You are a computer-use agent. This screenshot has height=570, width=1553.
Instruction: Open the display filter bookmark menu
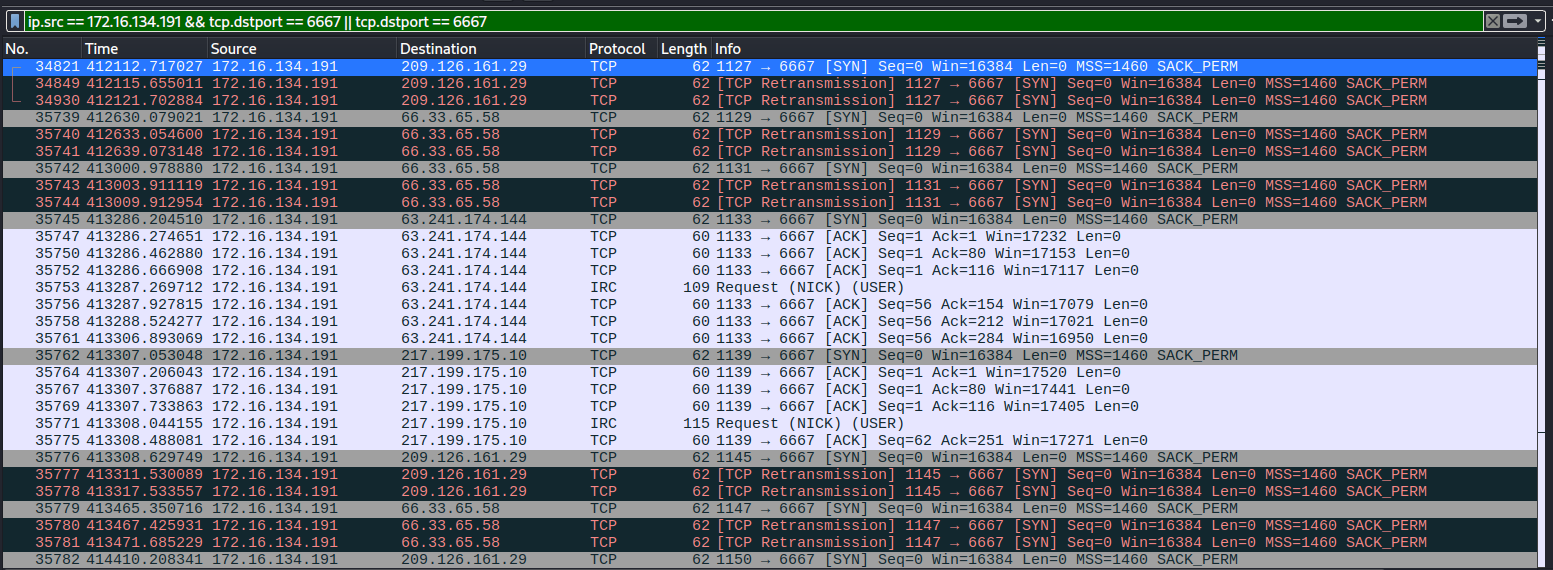click(14, 20)
